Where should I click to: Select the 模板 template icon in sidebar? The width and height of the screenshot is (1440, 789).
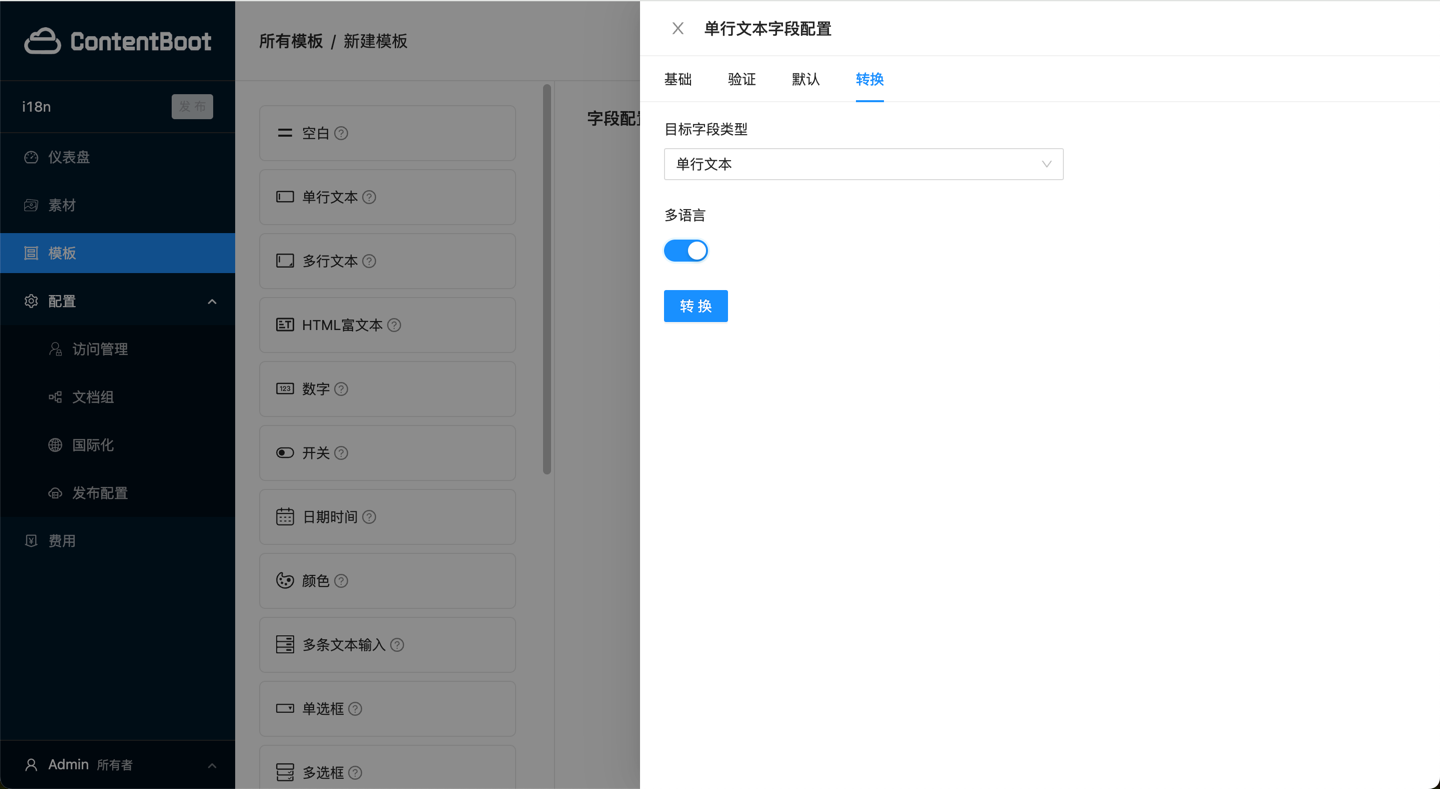click(31, 253)
